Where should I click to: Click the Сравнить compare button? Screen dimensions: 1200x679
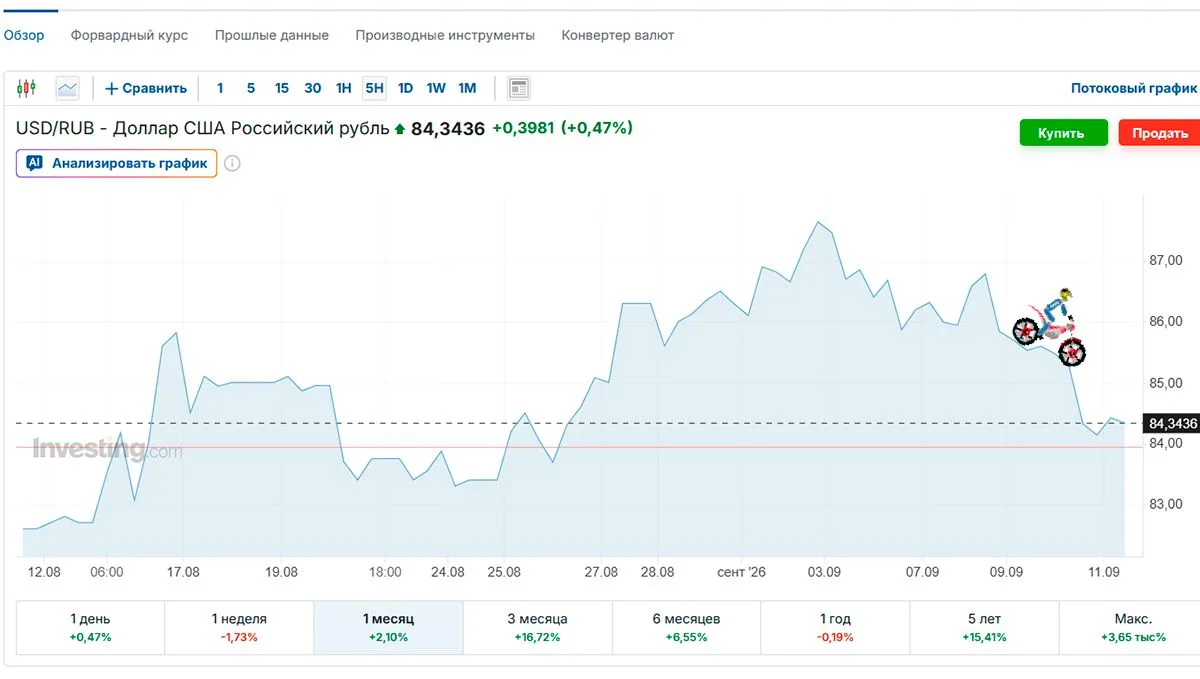pyautogui.click(x=146, y=88)
